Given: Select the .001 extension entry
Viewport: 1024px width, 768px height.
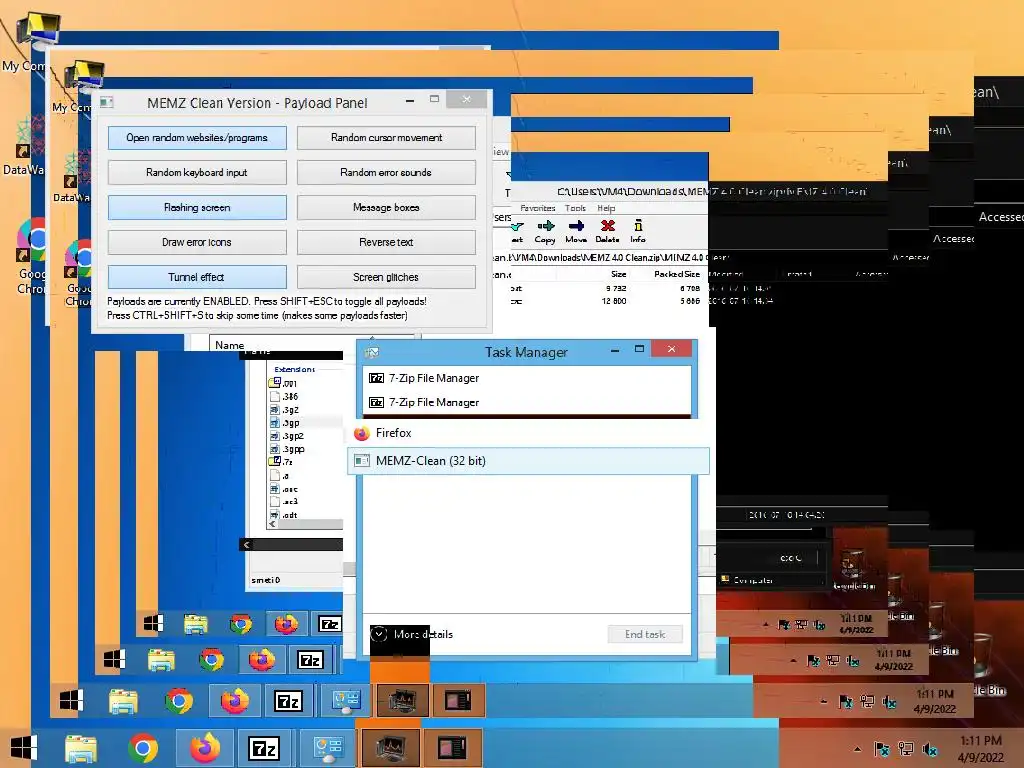Looking at the screenshot, I should pos(283,383).
